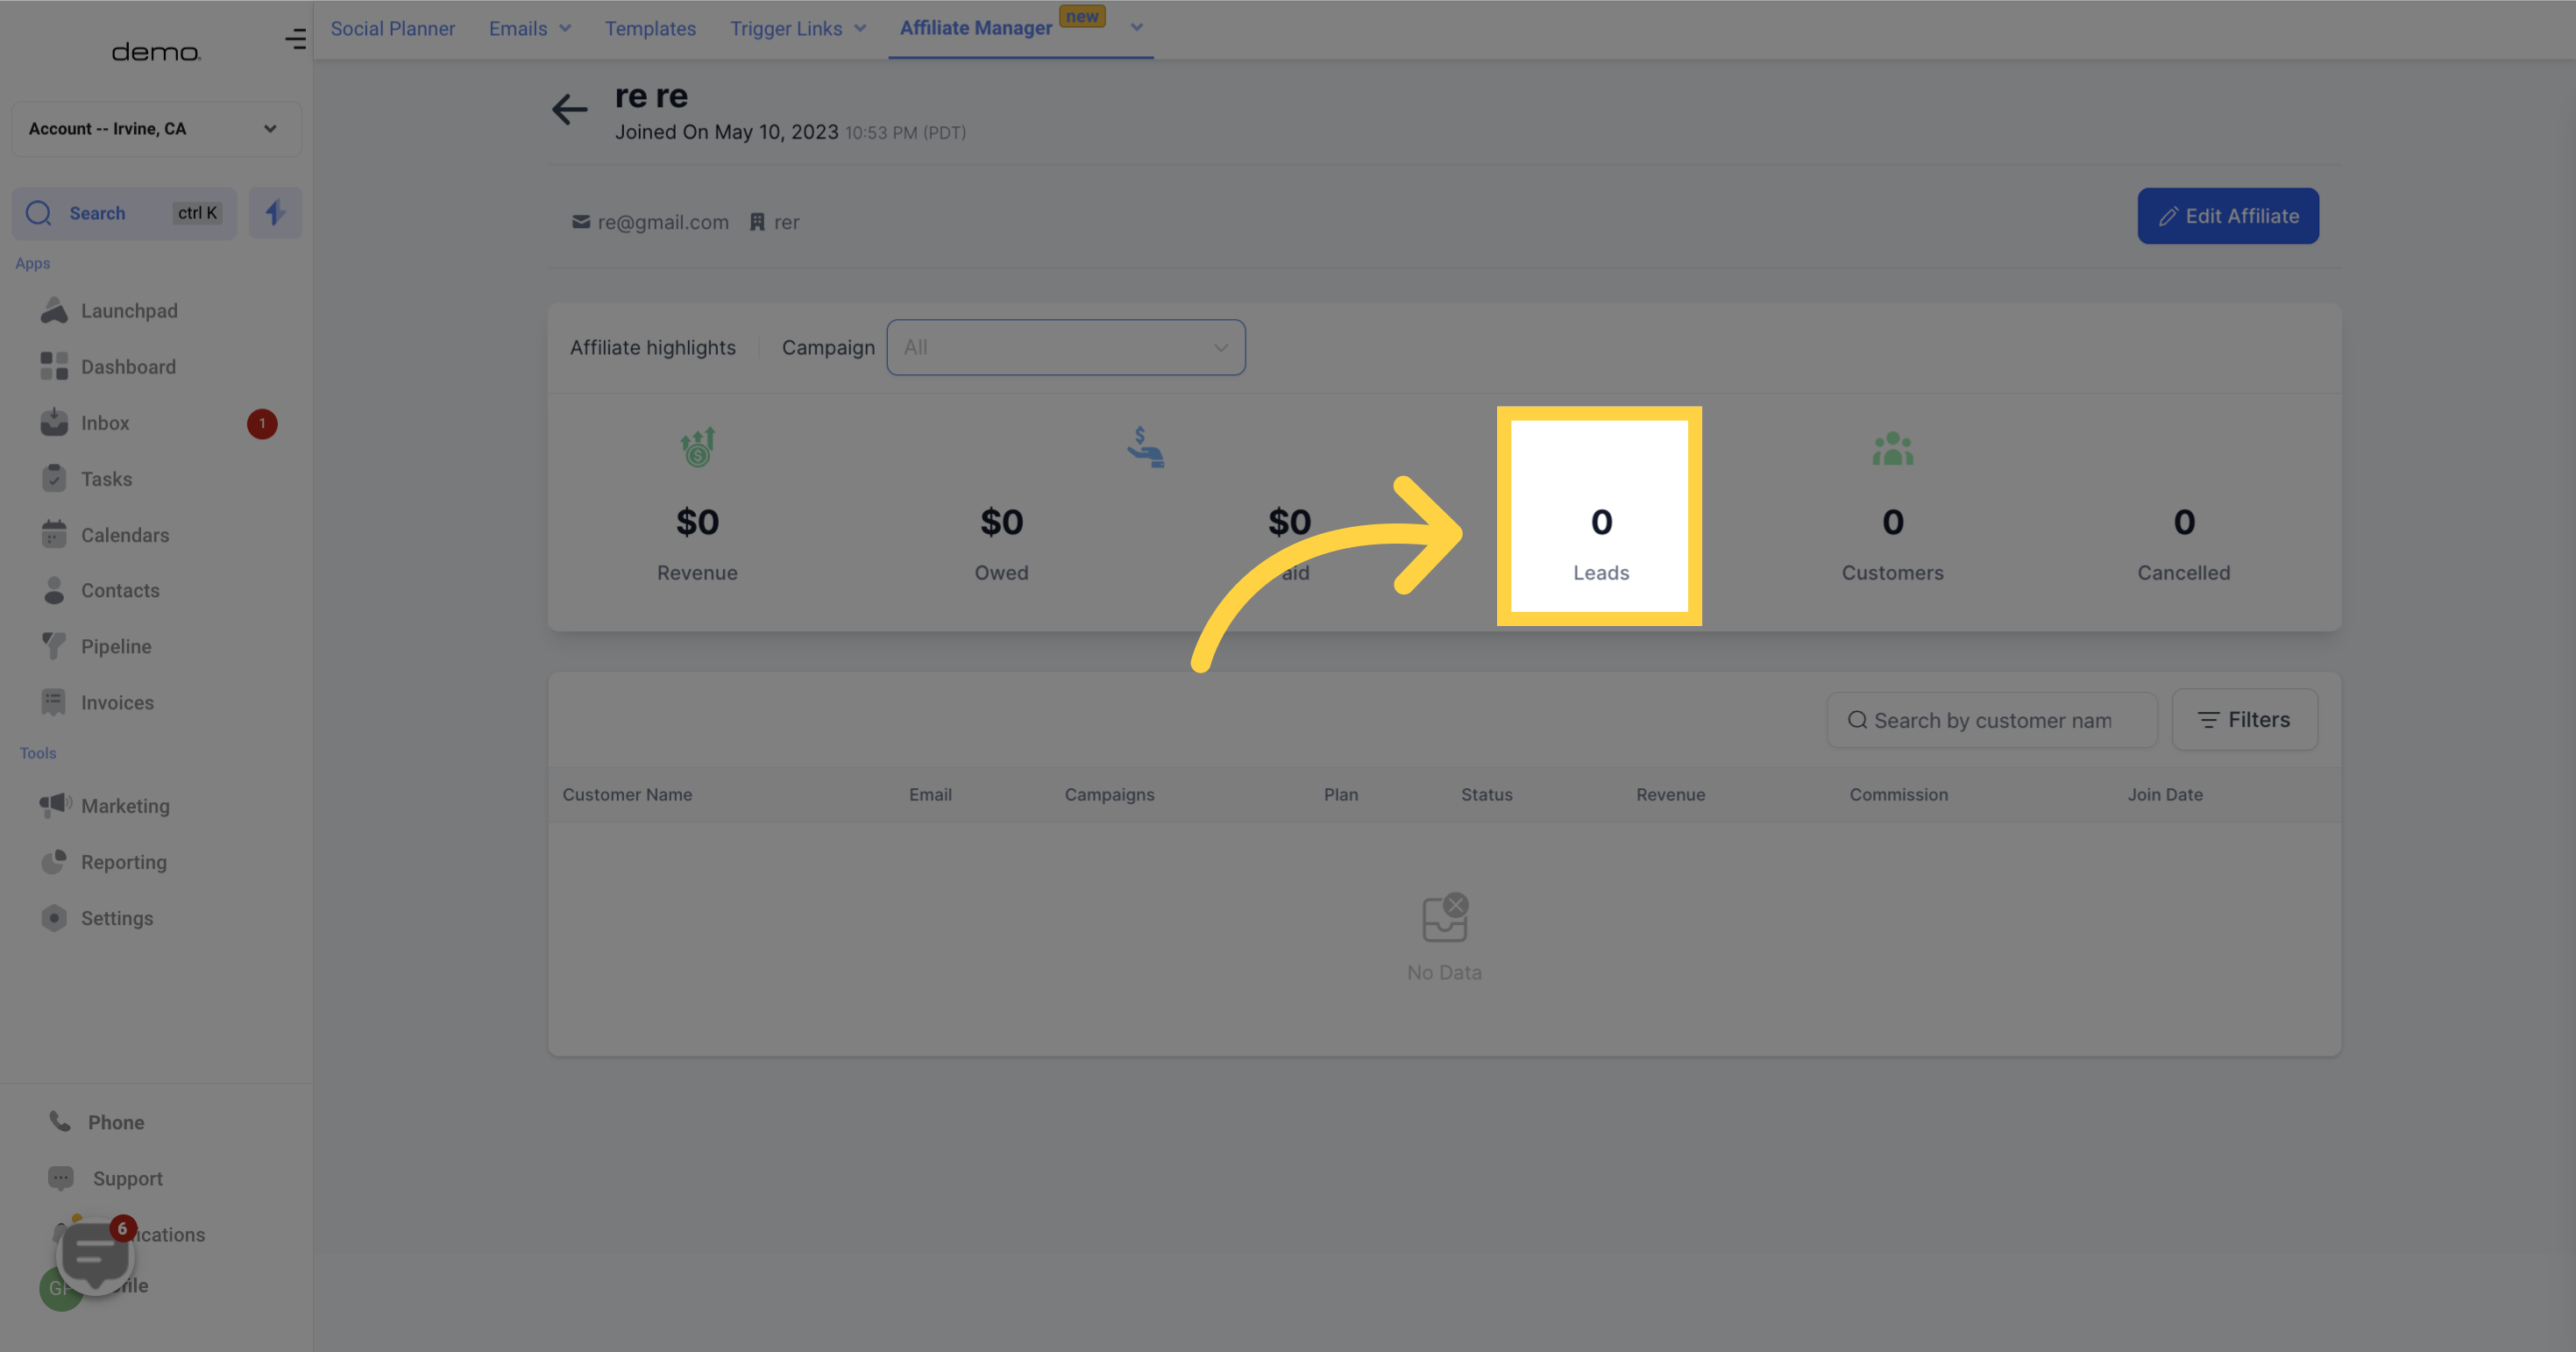Click the affiliate name re re
This screenshot has height=1352, width=2576.
[651, 96]
